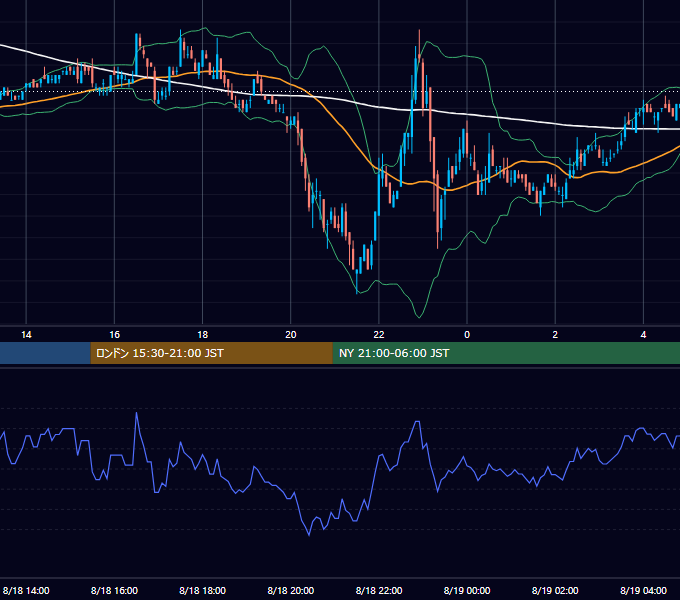Click the 8/18 16:00 time label
Screen dimensions: 680x600
coord(114,590)
